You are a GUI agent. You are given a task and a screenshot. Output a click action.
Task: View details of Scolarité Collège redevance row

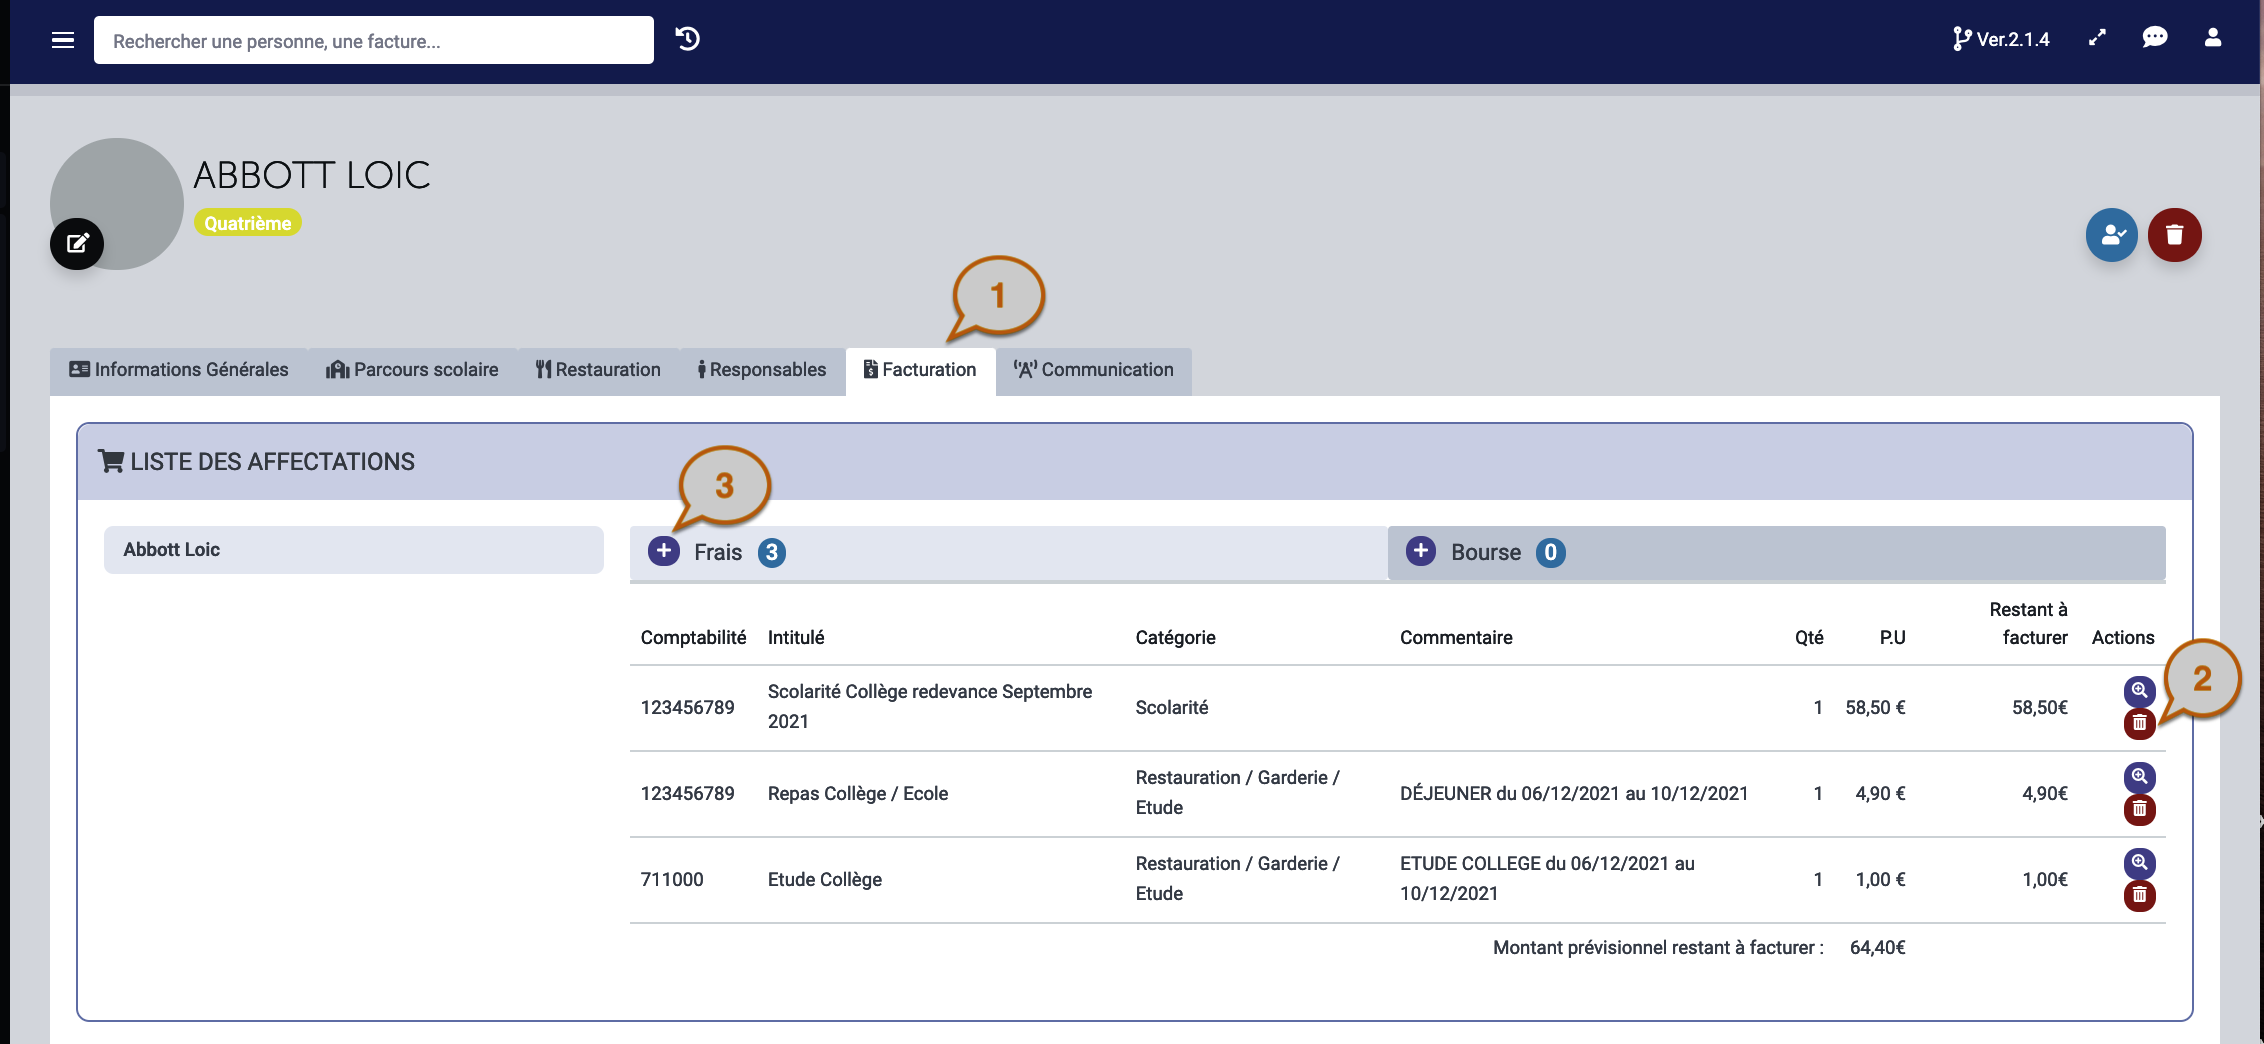[x=2139, y=691]
